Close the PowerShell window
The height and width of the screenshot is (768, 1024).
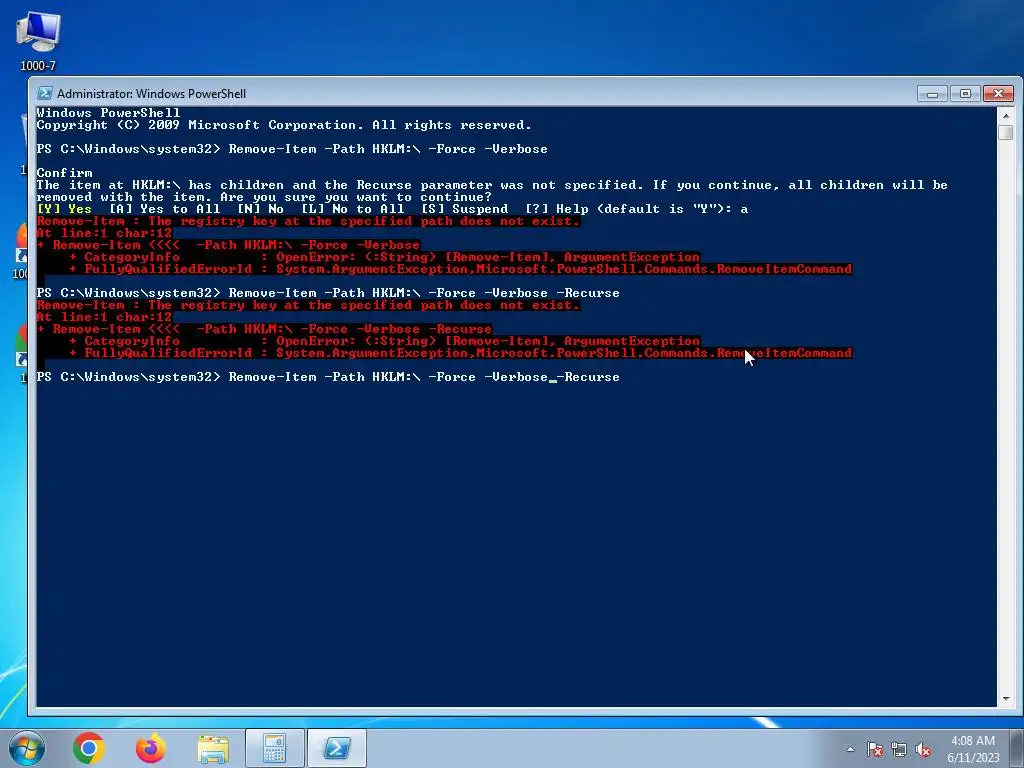click(999, 94)
